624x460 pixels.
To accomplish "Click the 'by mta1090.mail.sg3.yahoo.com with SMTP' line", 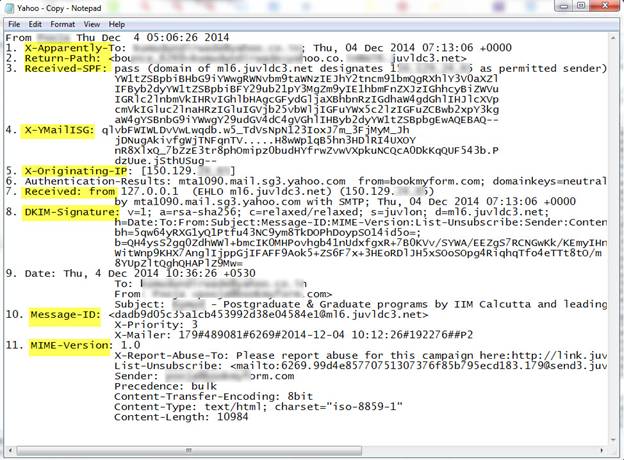I will pos(345,202).
